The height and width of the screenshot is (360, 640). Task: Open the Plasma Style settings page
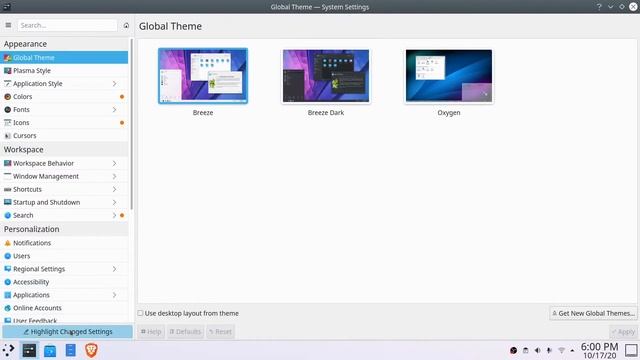click(x=65, y=71)
